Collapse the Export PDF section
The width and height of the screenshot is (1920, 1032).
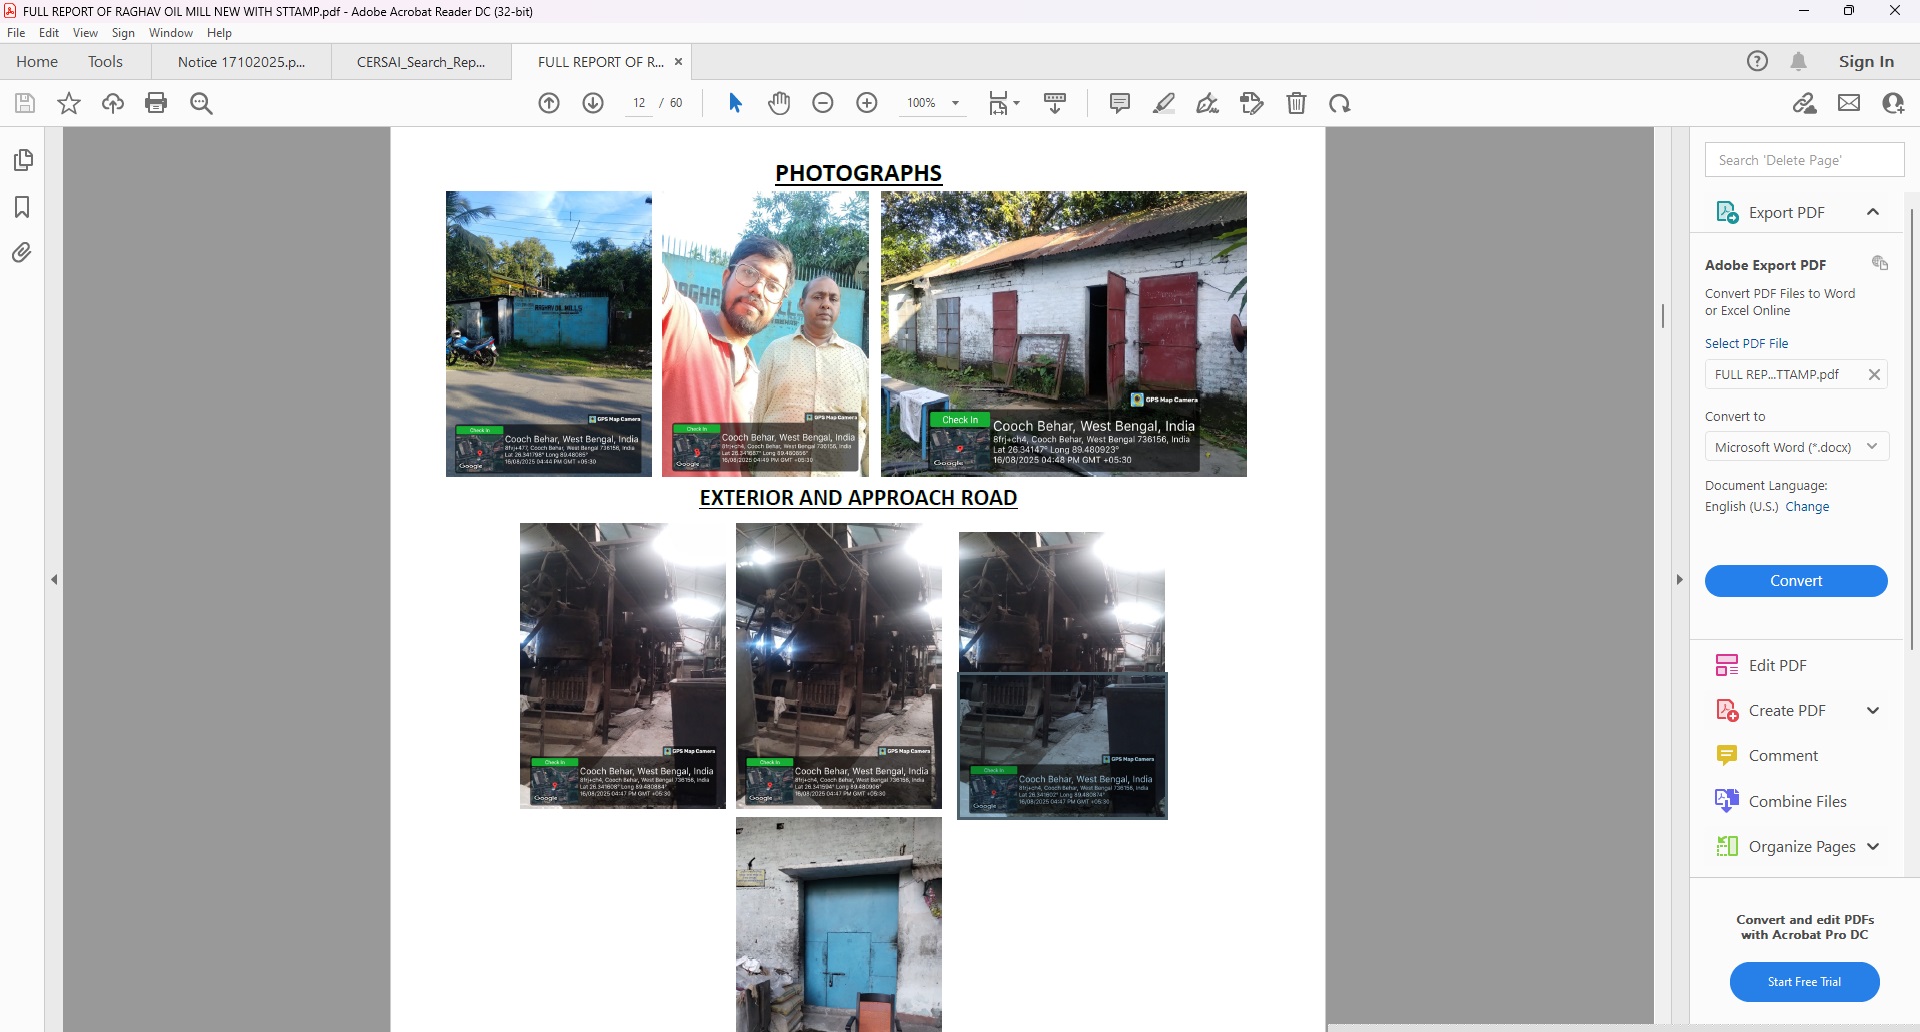pyautogui.click(x=1872, y=212)
